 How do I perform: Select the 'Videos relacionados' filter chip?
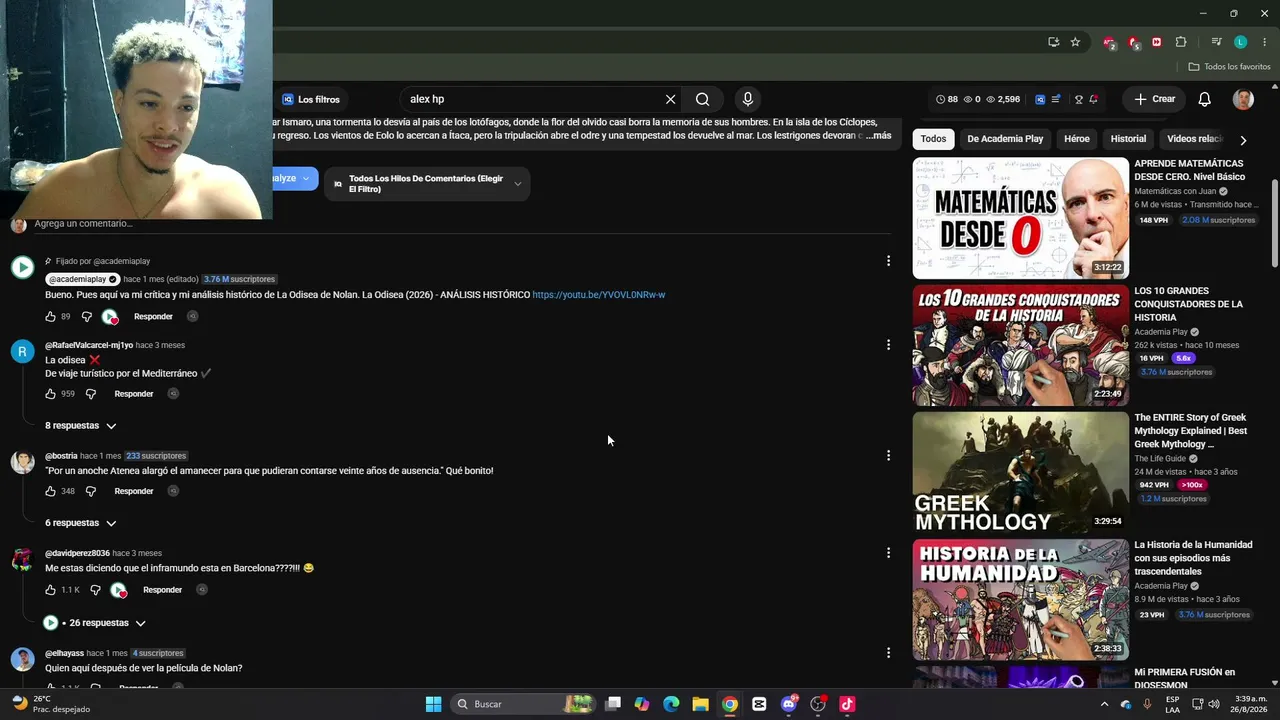1194,139
